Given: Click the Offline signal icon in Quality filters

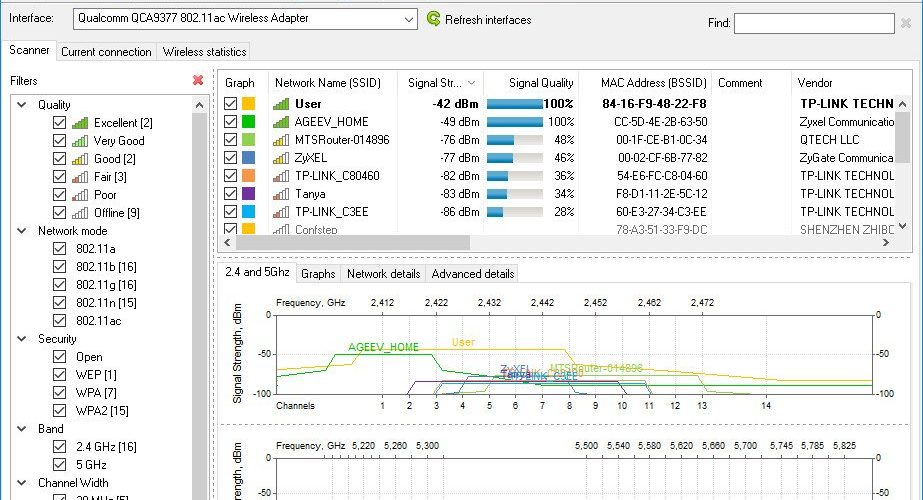Looking at the screenshot, I should point(79,213).
